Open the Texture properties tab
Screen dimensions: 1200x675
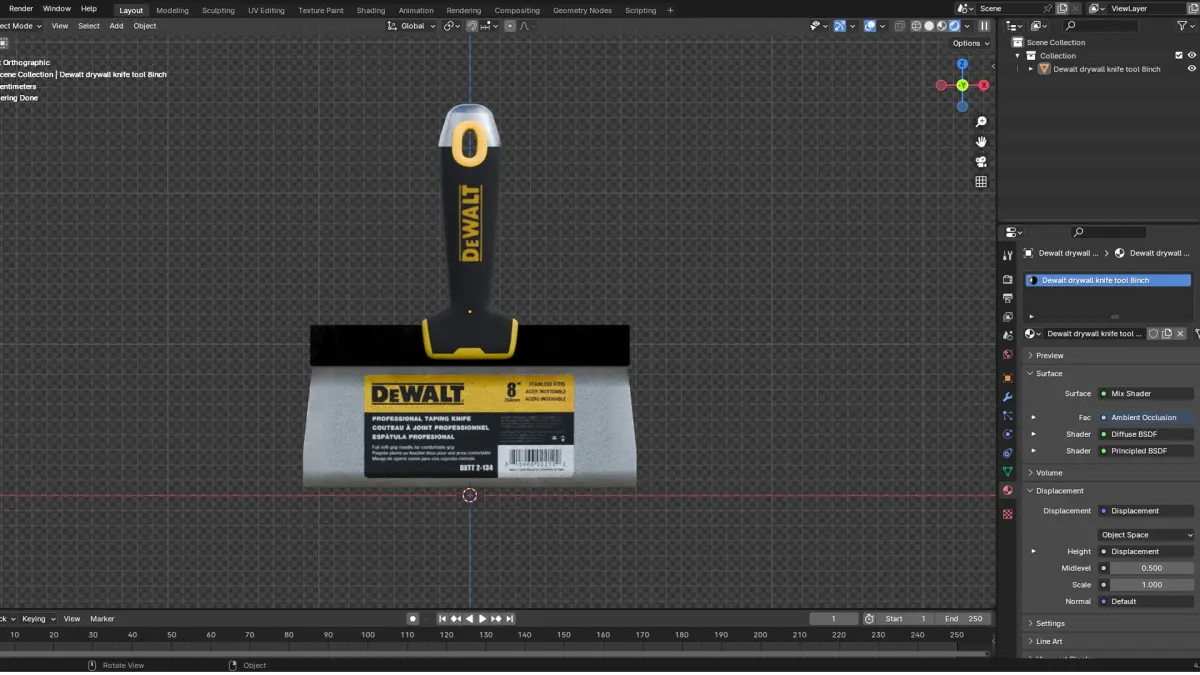pyautogui.click(x=1007, y=514)
